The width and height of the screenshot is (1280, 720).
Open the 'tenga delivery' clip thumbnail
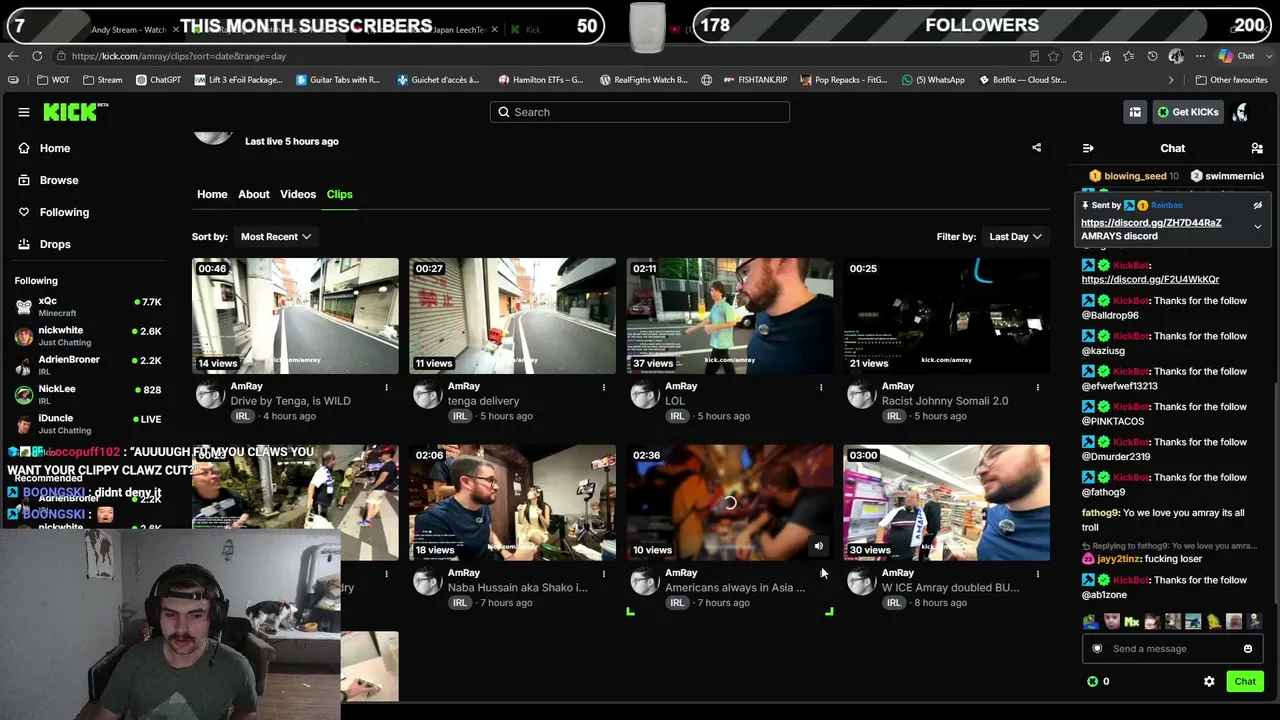click(x=512, y=316)
